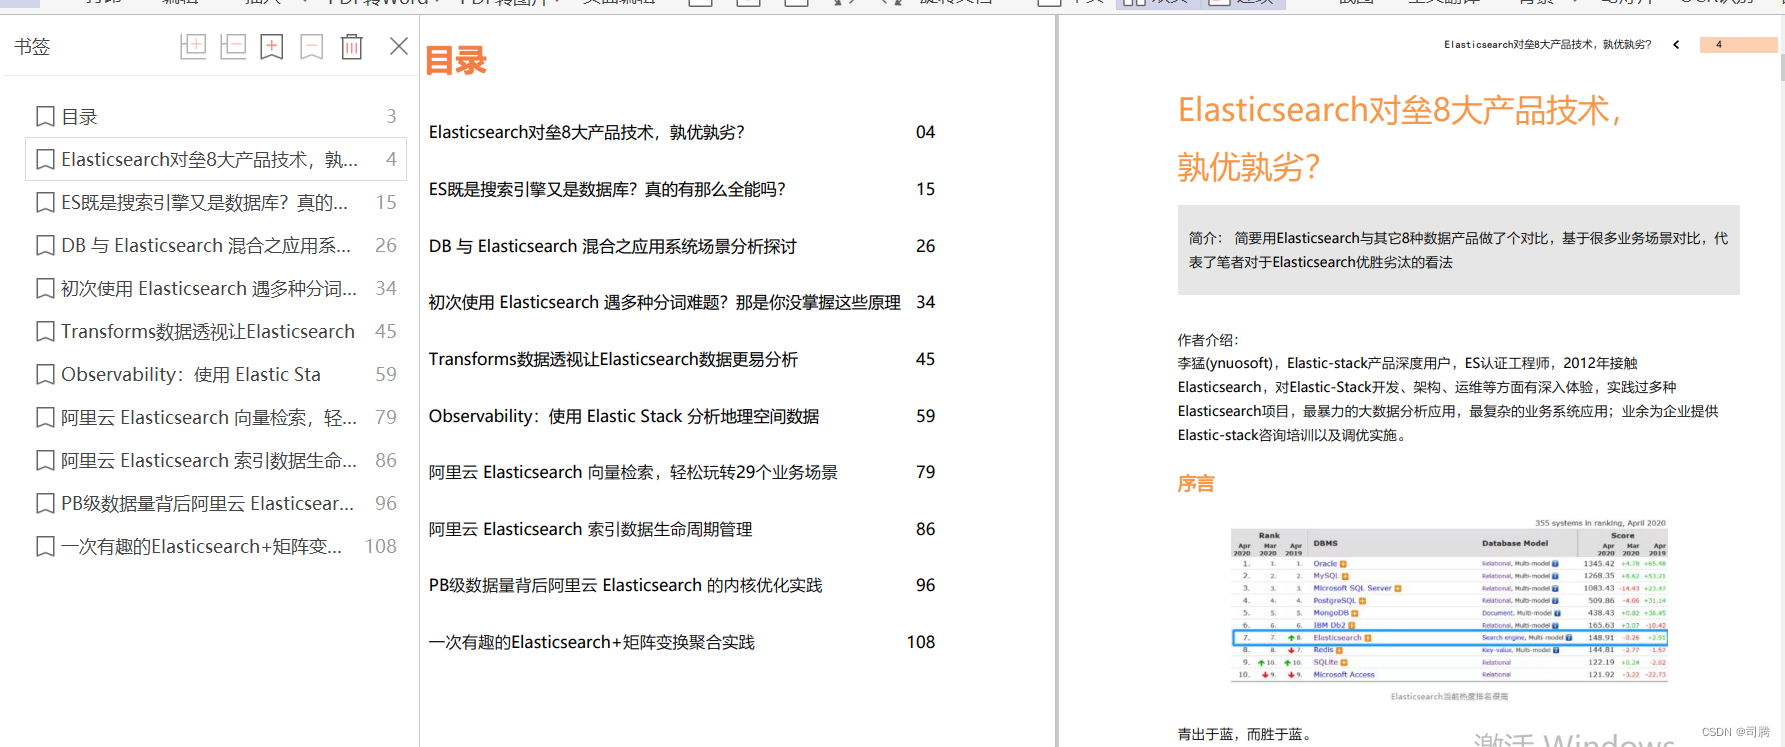Viewport: 1785px width, 747px height.
Task: Click the header text Elasticsearch对垒8大产品技术,孰优孰劣?
Action: click(x=1547, y=44)
